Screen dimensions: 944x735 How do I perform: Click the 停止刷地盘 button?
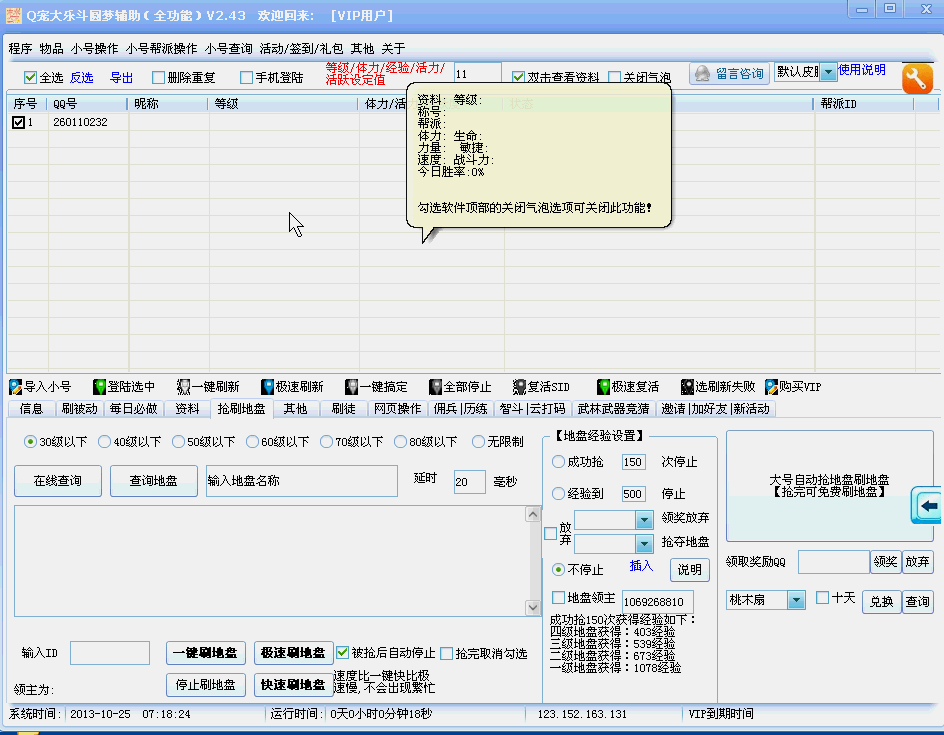tap(205, 684)
